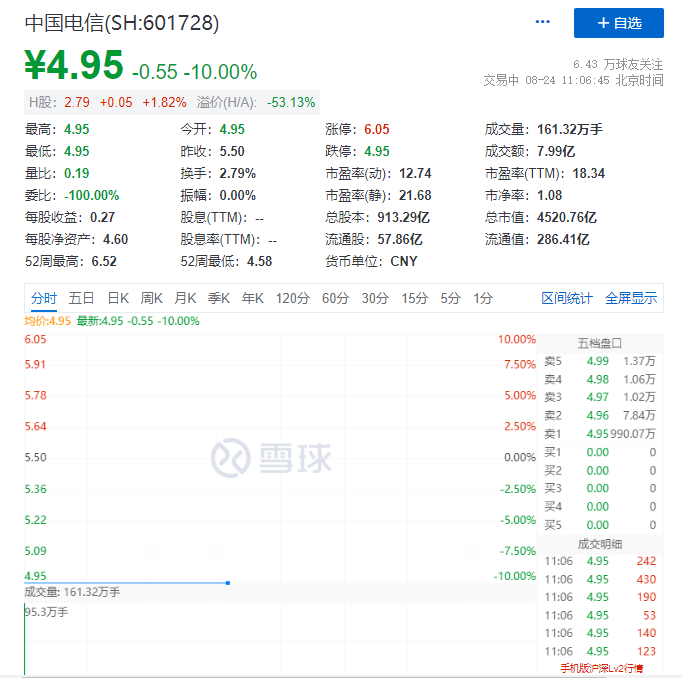Select the 卖4 4.98 order row
This screenshot has width=683, height=678.
(x=600, y=380)
